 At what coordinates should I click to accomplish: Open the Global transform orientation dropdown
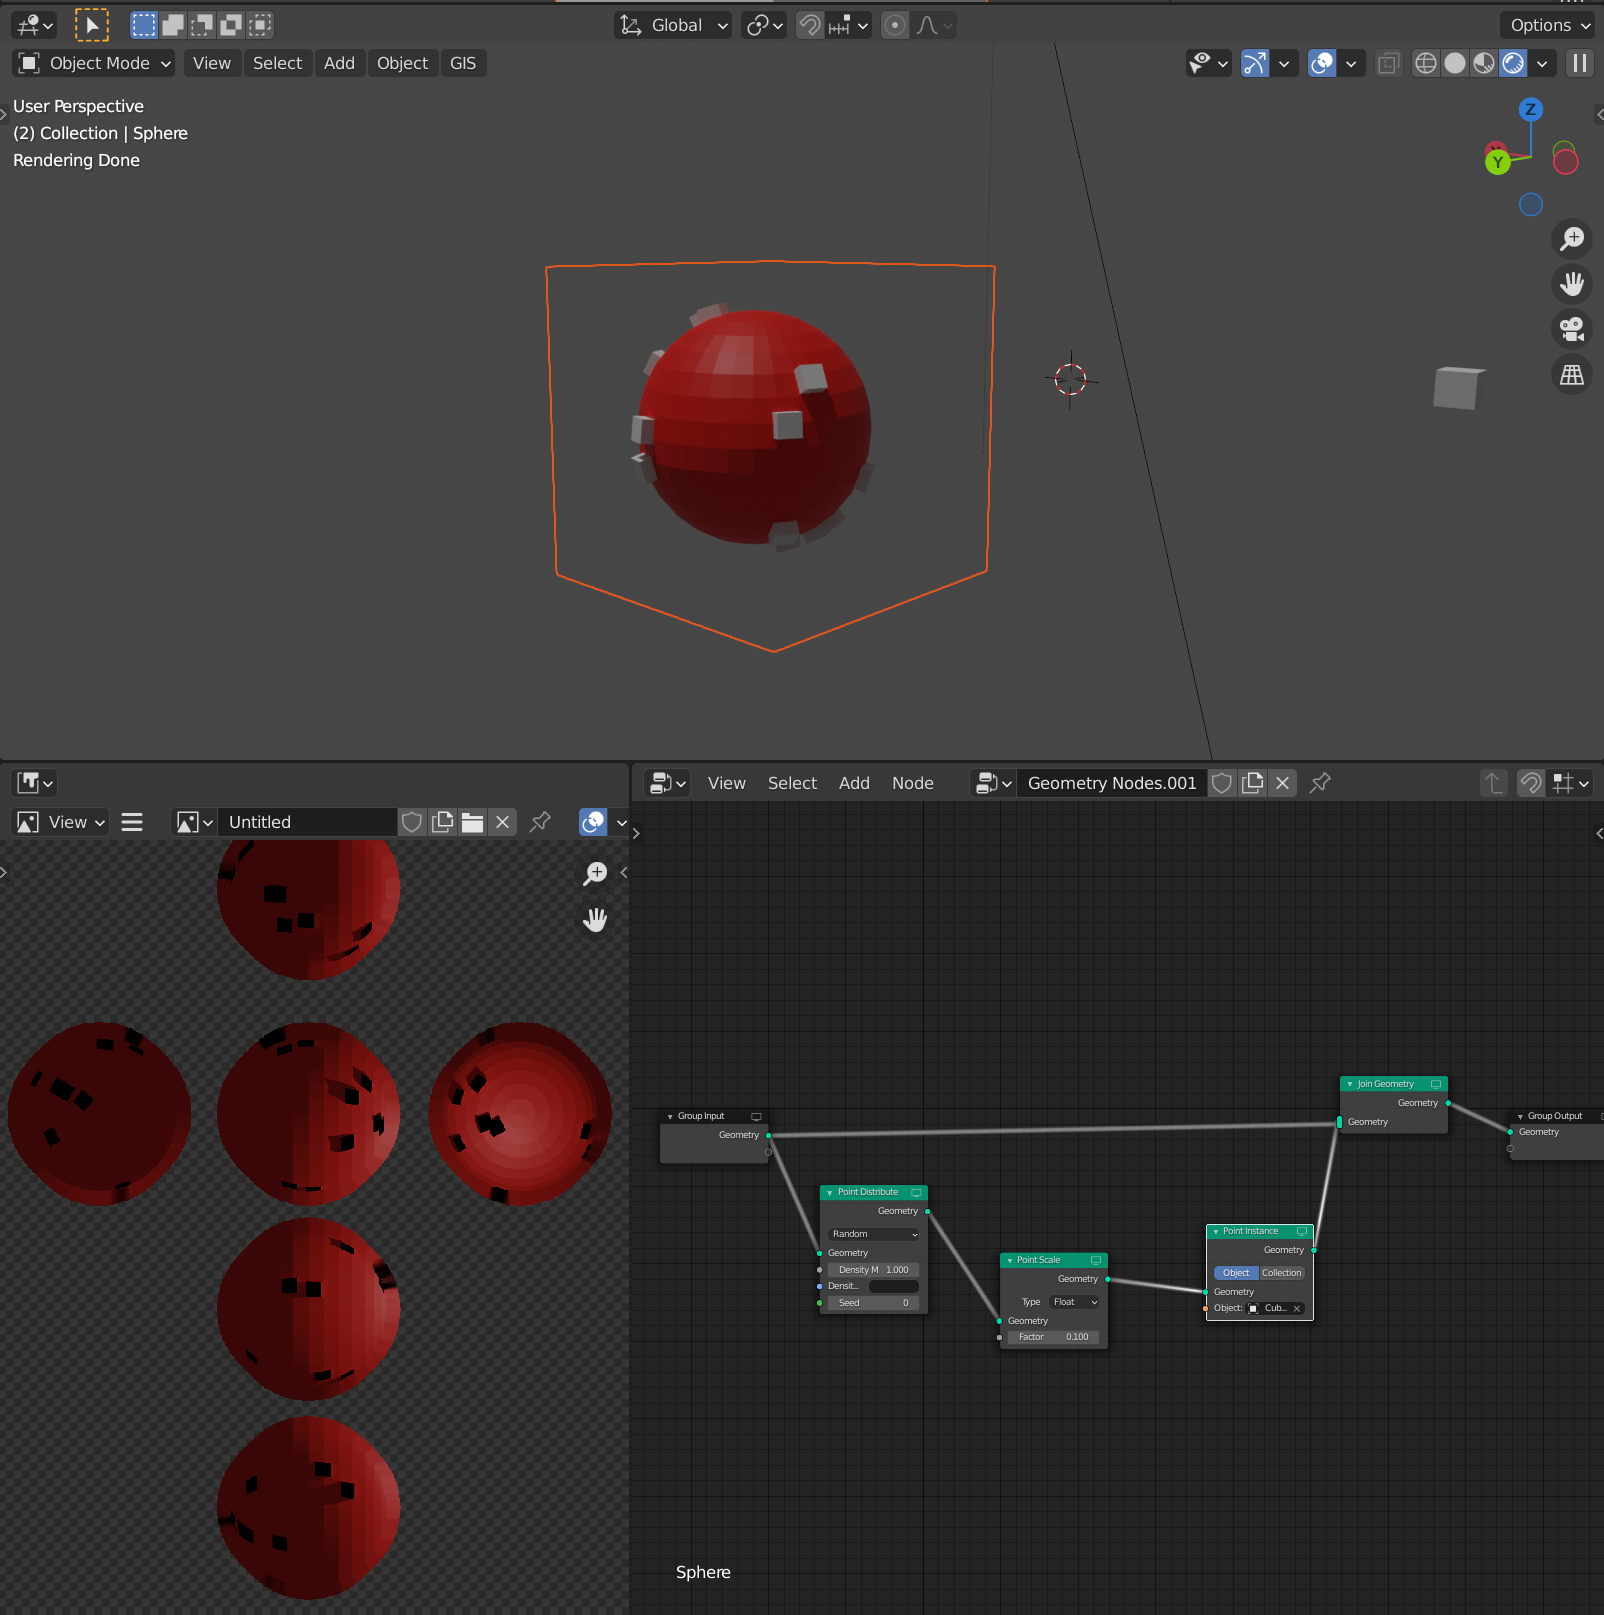click(673, 25)
